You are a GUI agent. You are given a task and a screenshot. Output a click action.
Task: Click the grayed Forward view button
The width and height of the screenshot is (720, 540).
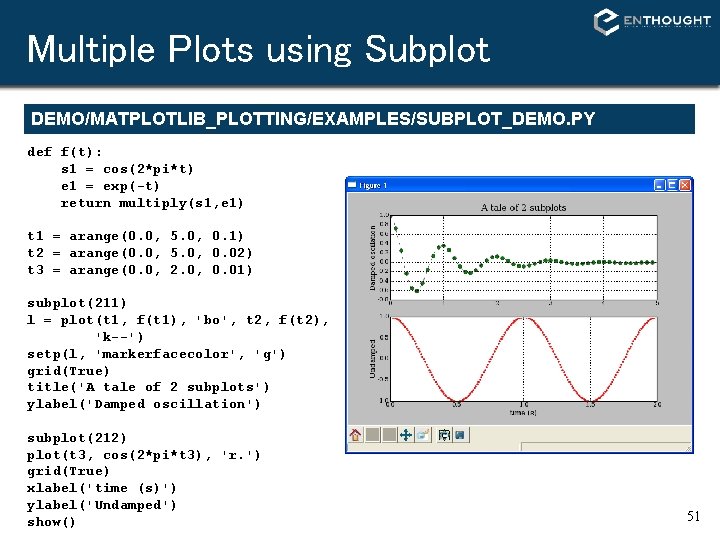click(x=389, y=434)
